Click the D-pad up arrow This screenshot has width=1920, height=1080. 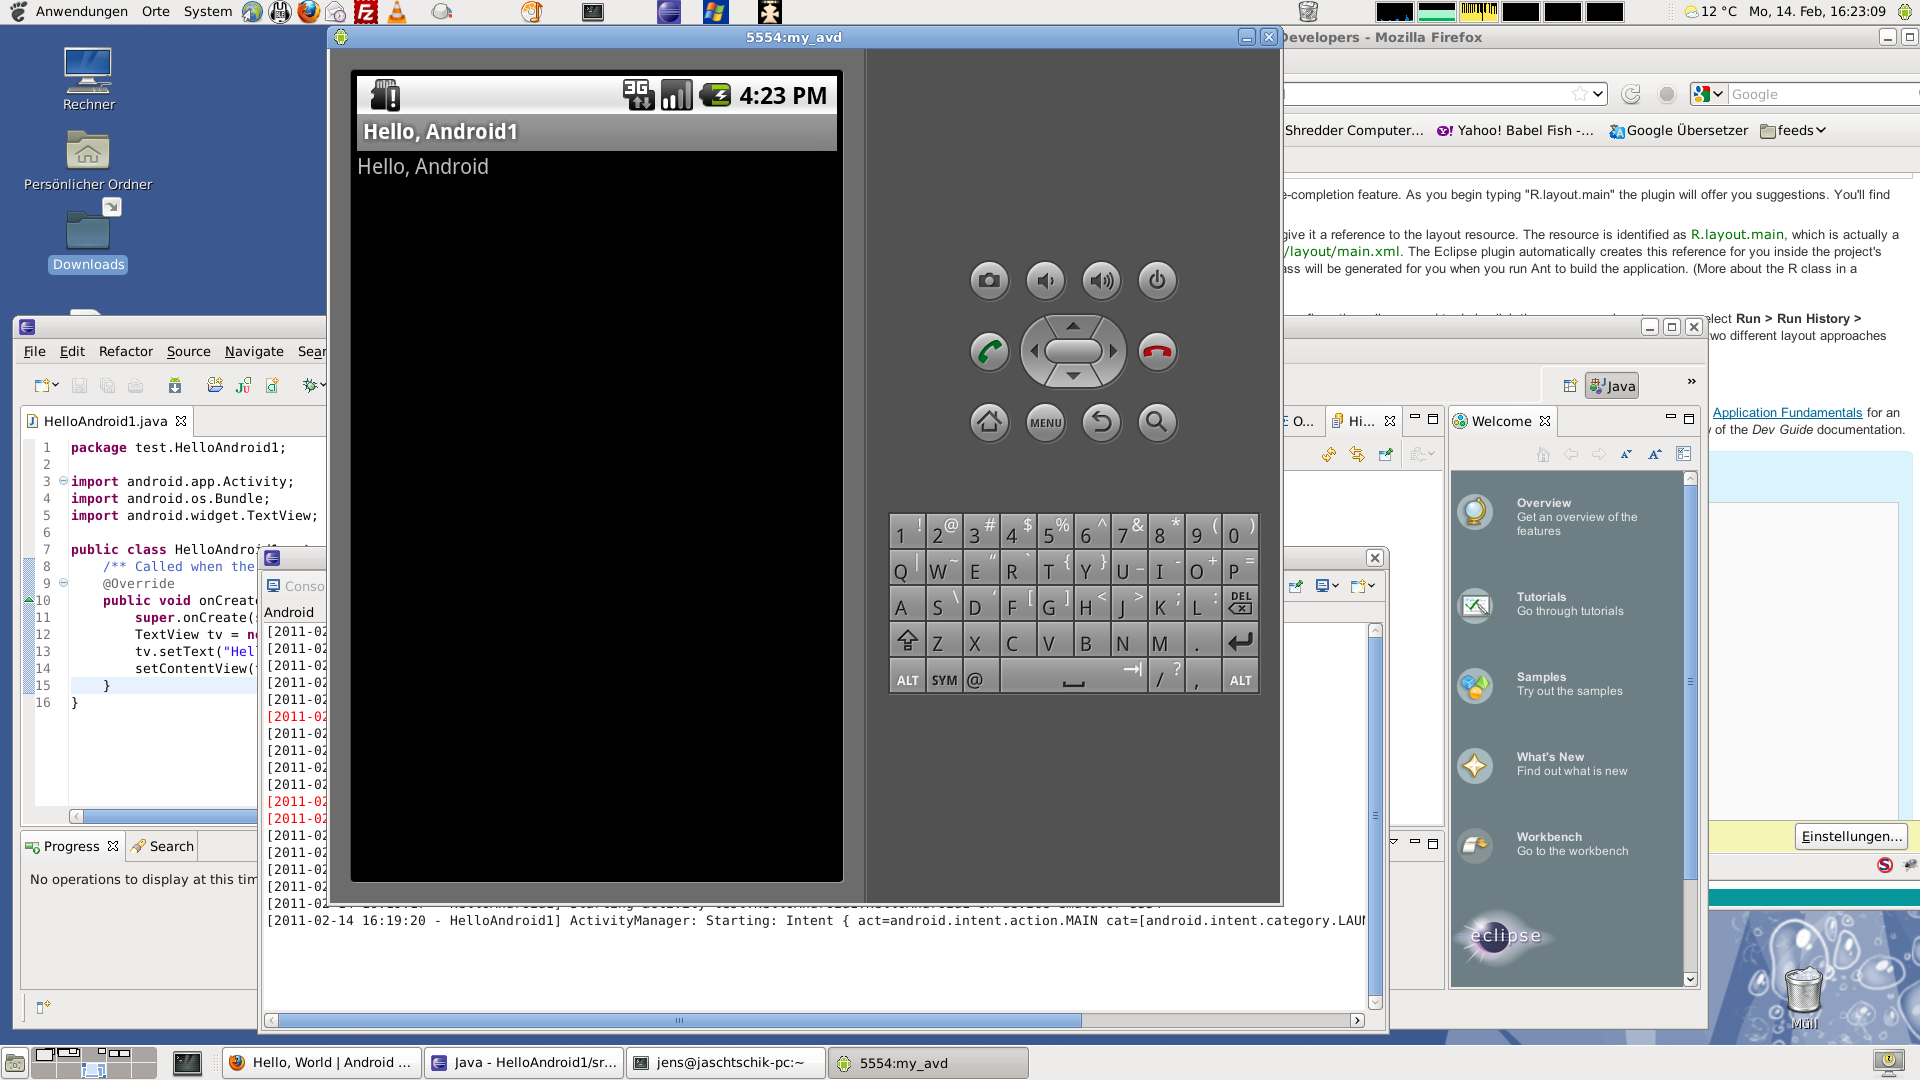pyautogui.click(x=1073, y=326)
